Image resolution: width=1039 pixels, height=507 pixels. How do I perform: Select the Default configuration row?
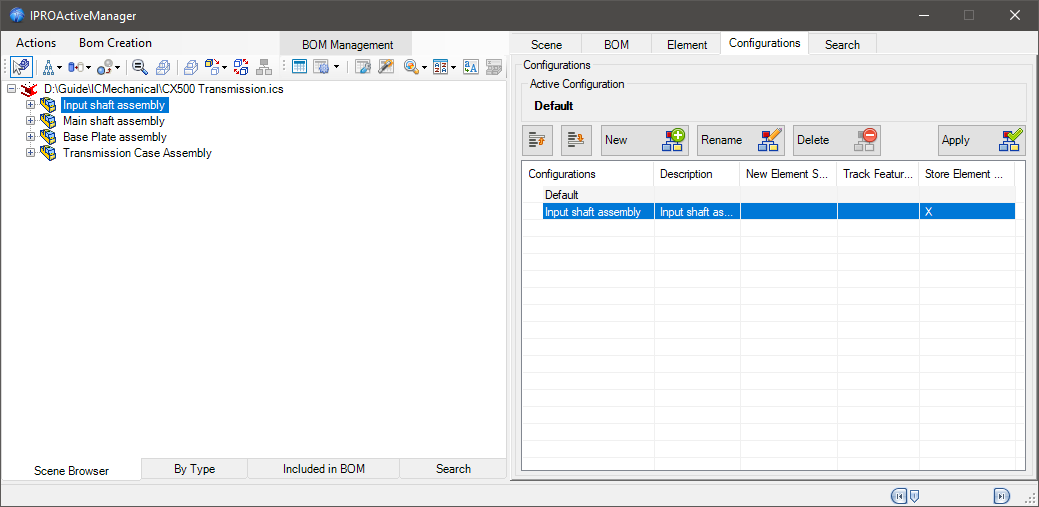(562, 195)
